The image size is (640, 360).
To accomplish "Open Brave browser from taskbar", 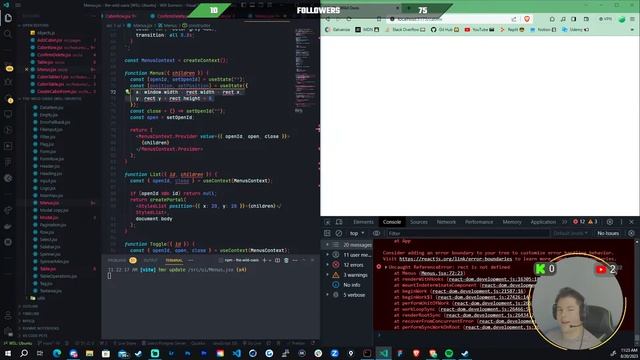I will click(x=416, y=353).
